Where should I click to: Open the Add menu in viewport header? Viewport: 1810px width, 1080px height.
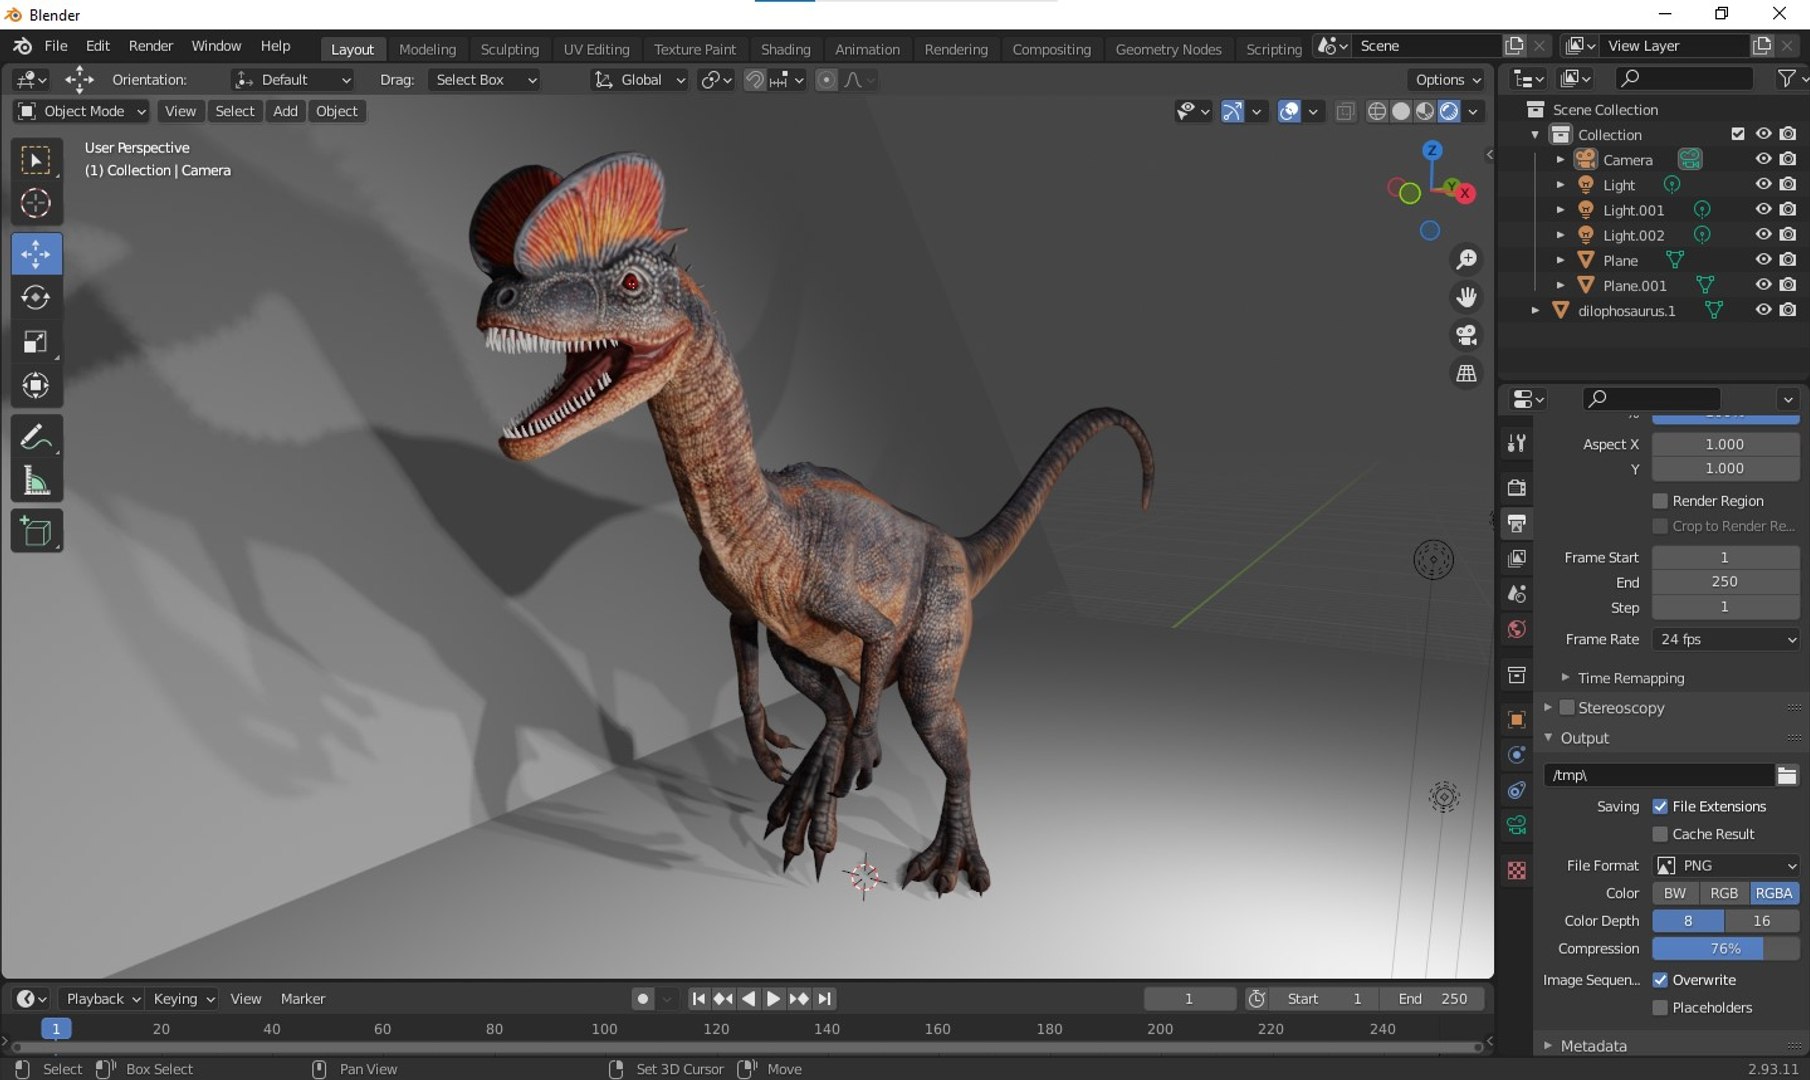click(x=285, y=111)
